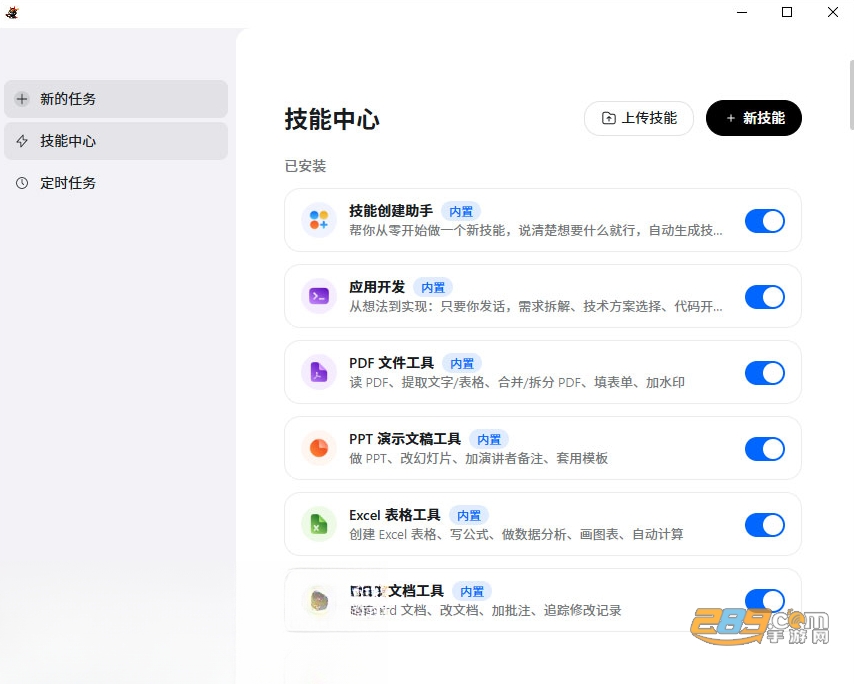Toggle off the PDF 文件工具 switch
854x684 pixels.
click(x=765, y=373)
